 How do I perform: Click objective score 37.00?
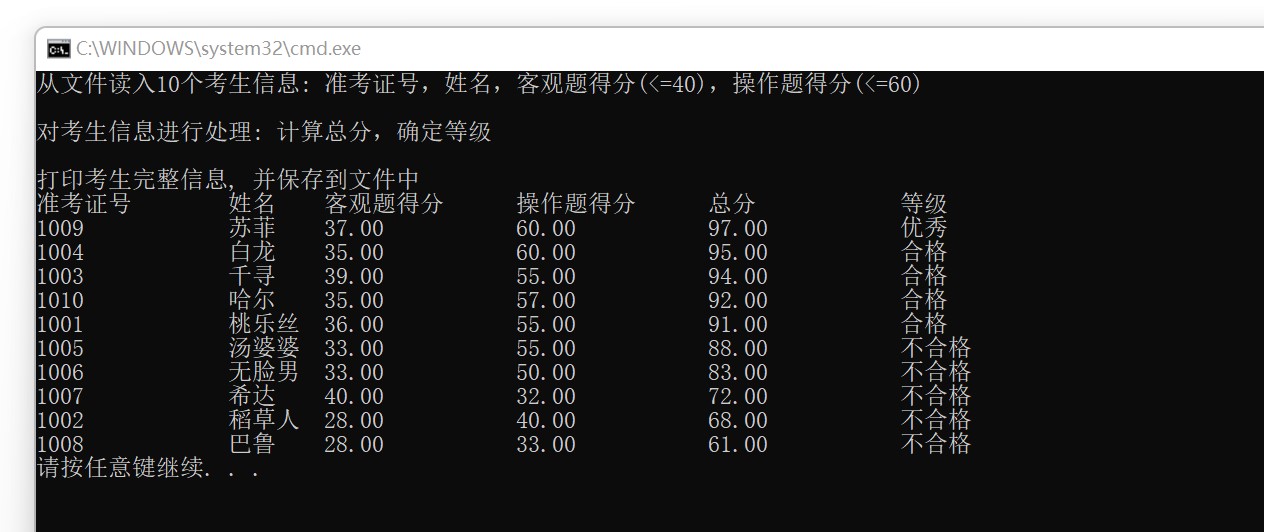(354, 229)
